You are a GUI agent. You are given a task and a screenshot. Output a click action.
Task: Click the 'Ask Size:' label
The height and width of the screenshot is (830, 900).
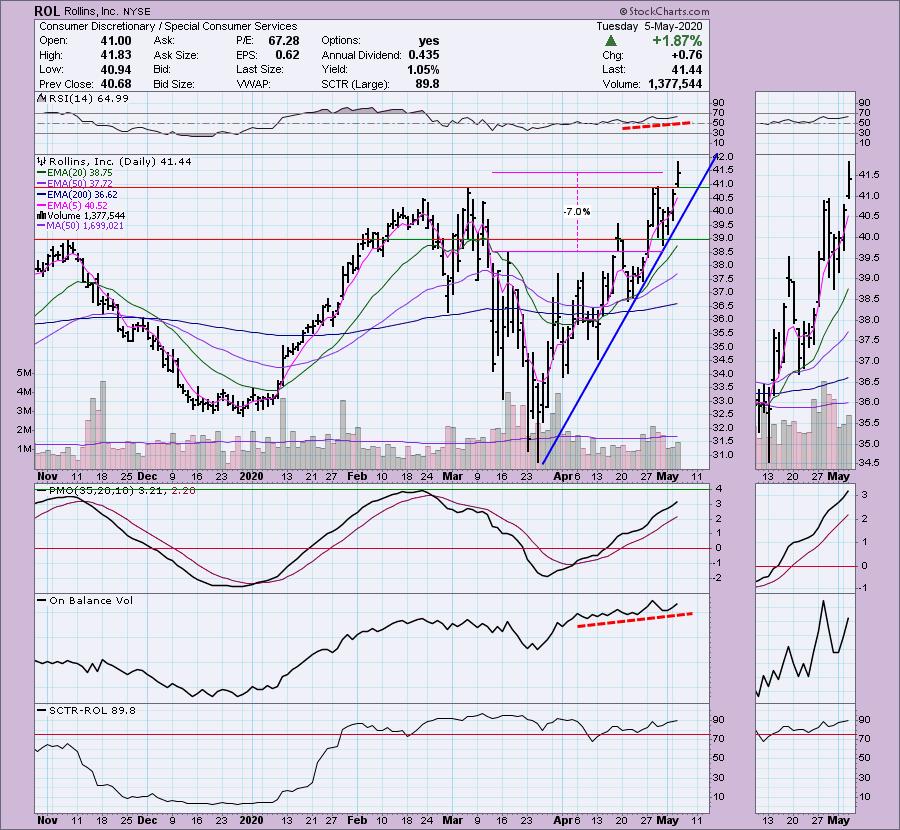tap(176, 55)
